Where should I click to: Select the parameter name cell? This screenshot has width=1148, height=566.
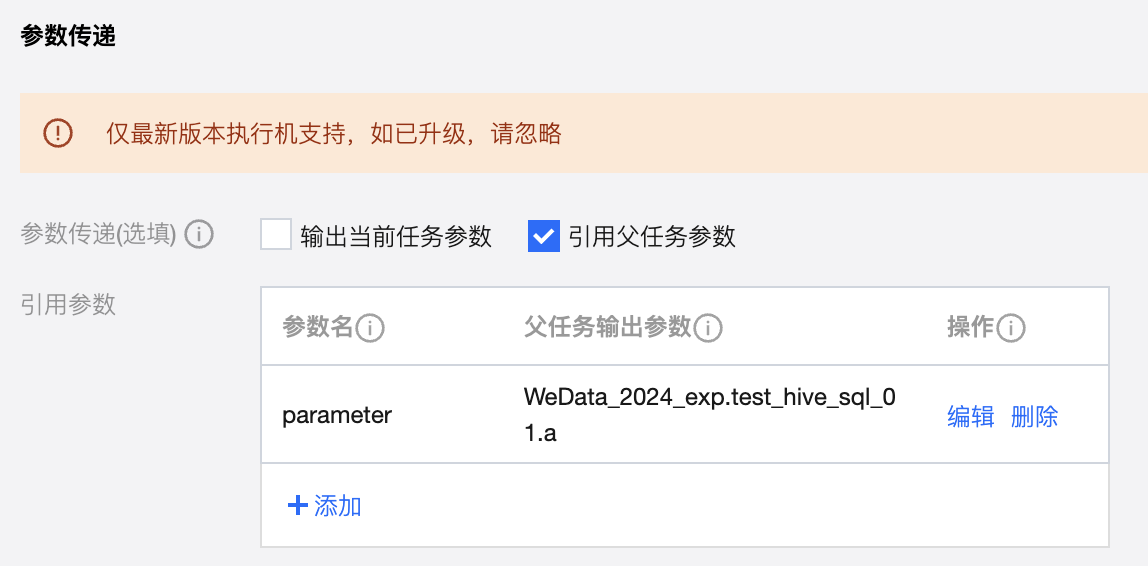[x=337, y=416]
